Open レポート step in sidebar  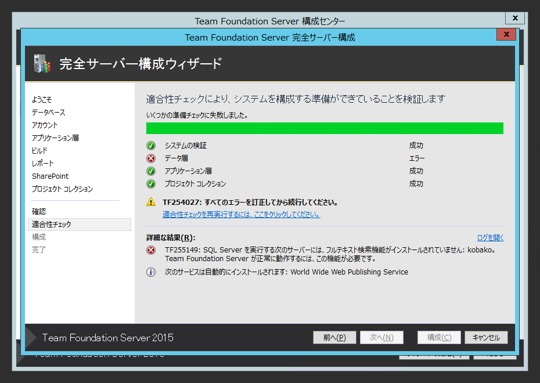[43, 163]
